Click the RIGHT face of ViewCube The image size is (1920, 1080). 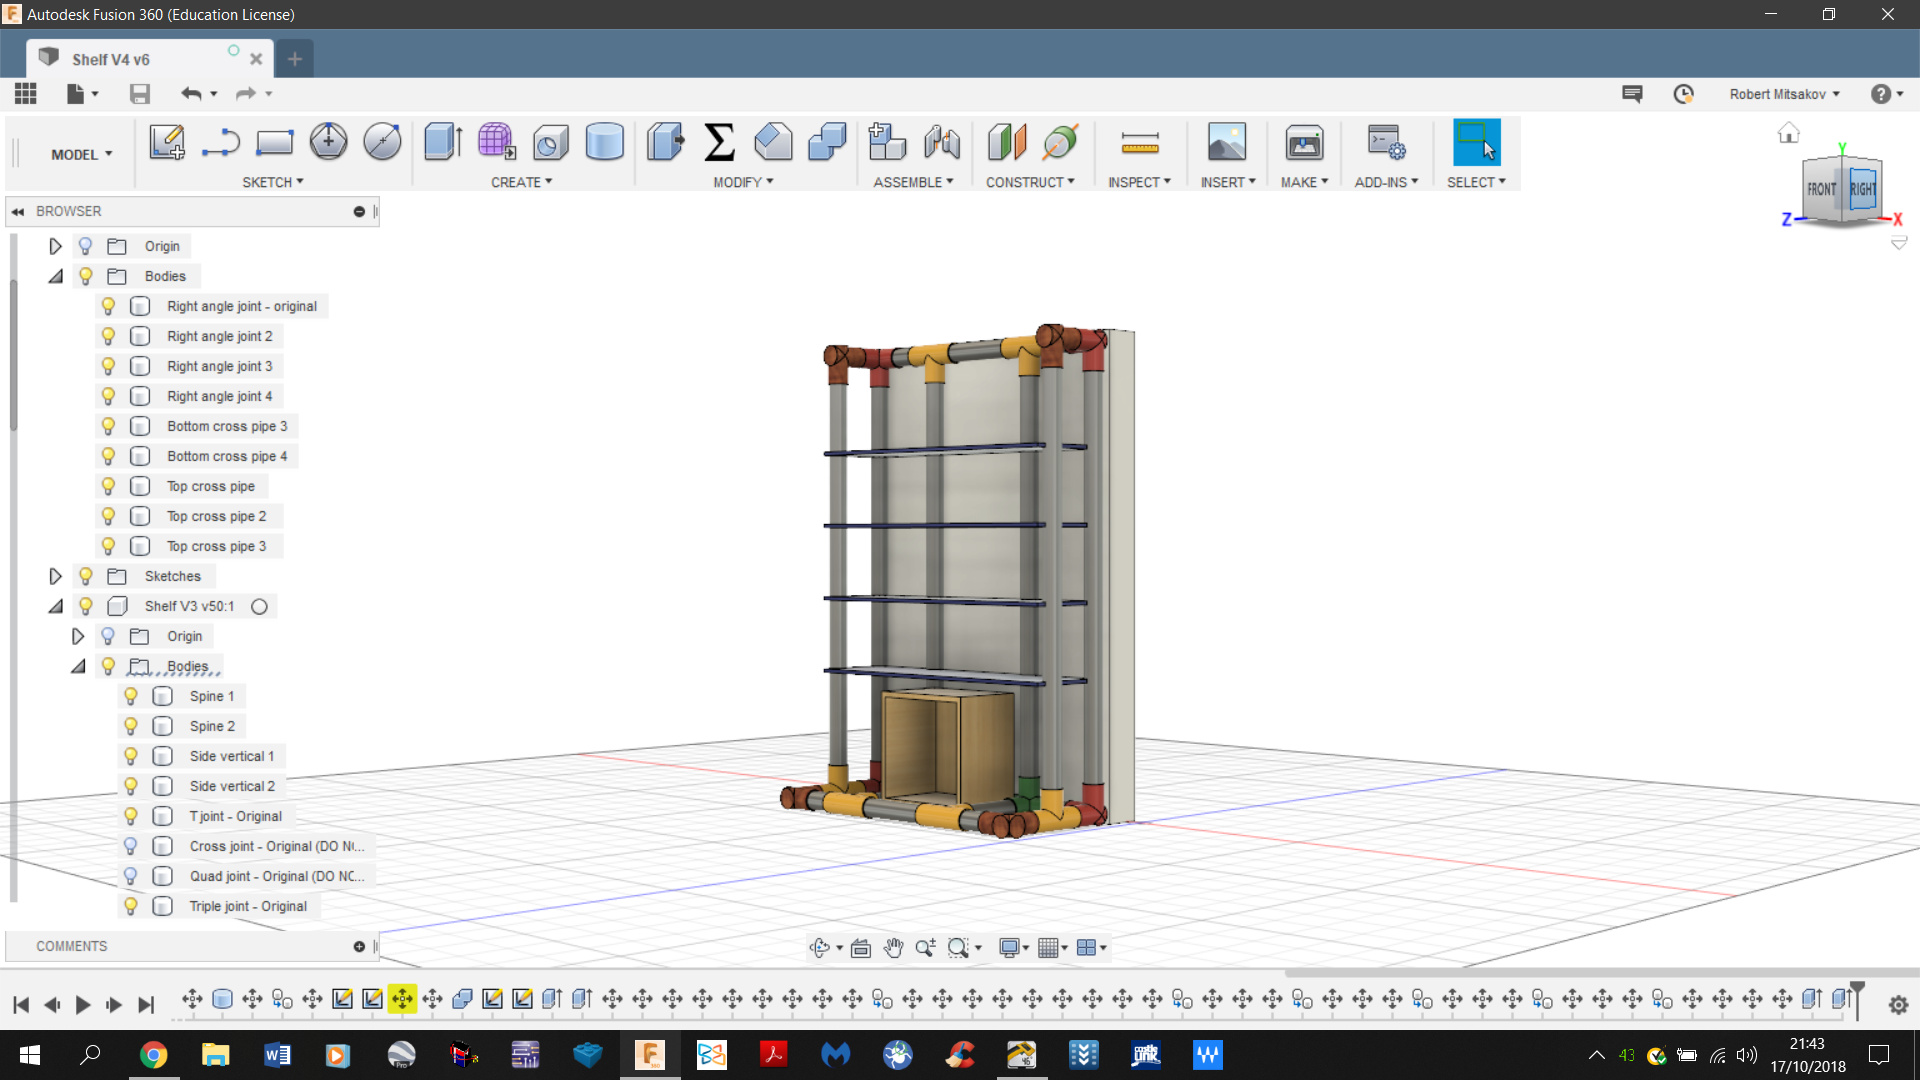click(1862, 189)
